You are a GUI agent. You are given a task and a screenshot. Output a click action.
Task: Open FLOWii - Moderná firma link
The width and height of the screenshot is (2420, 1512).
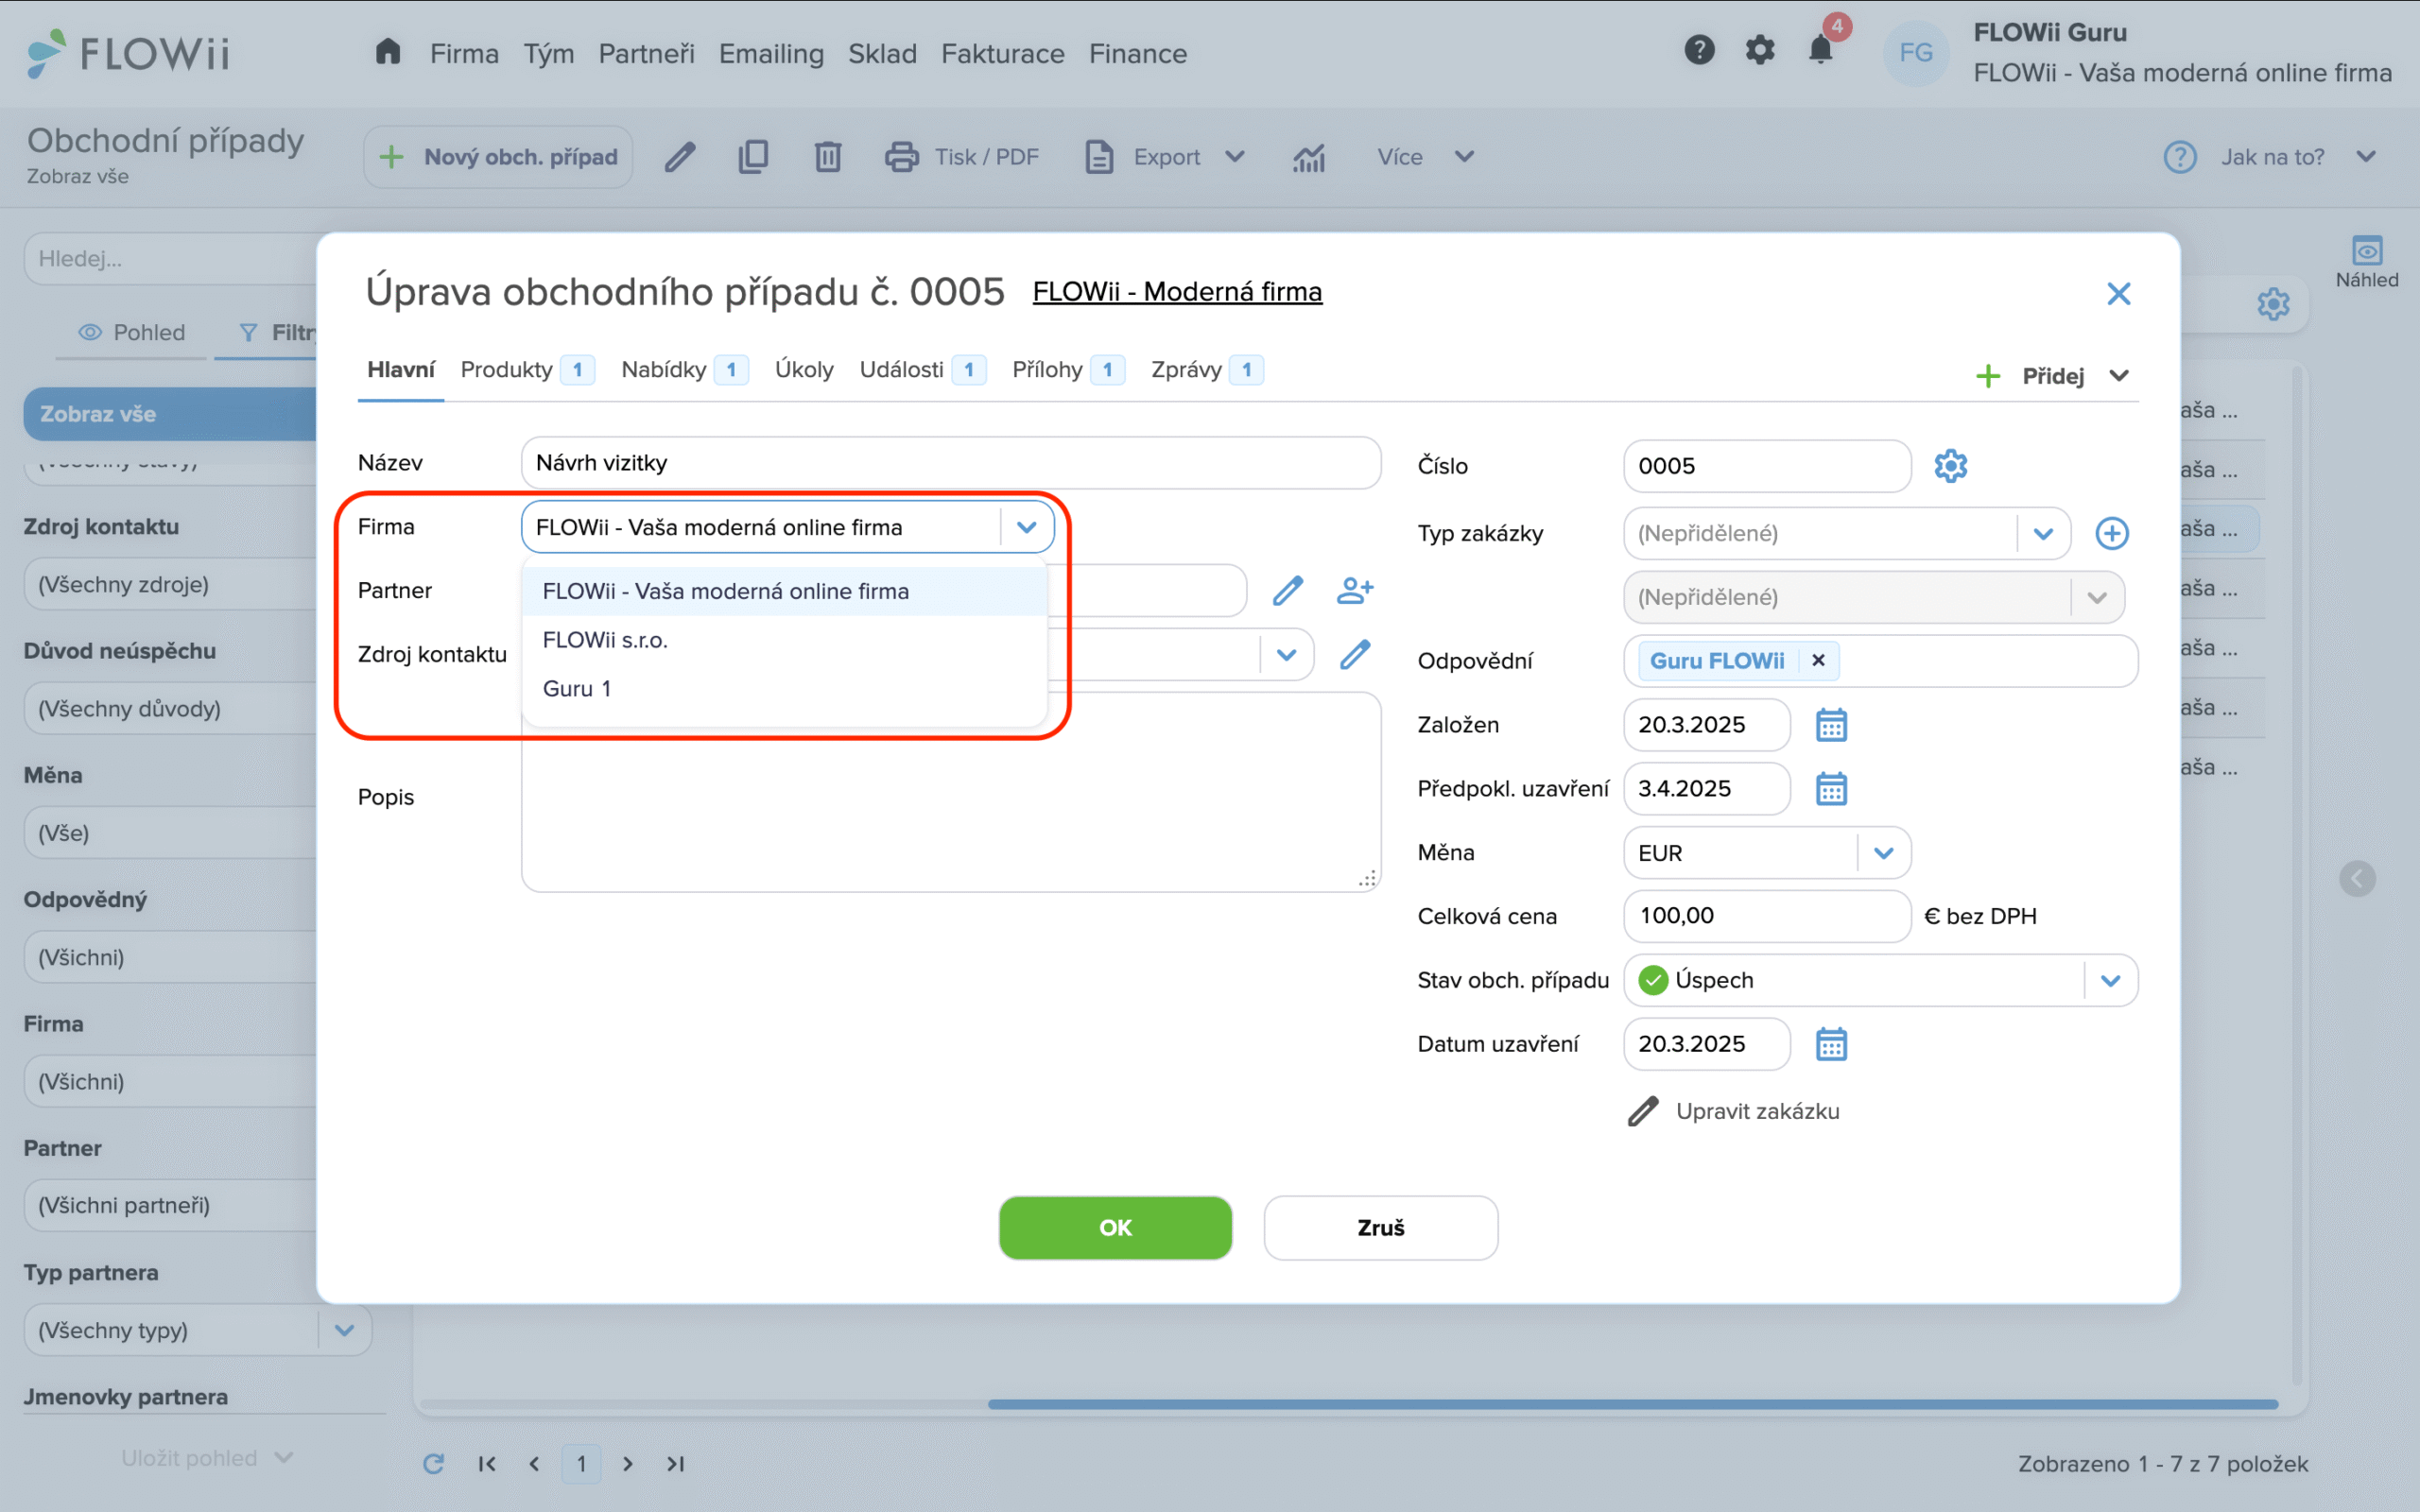tap(1177, 292)
